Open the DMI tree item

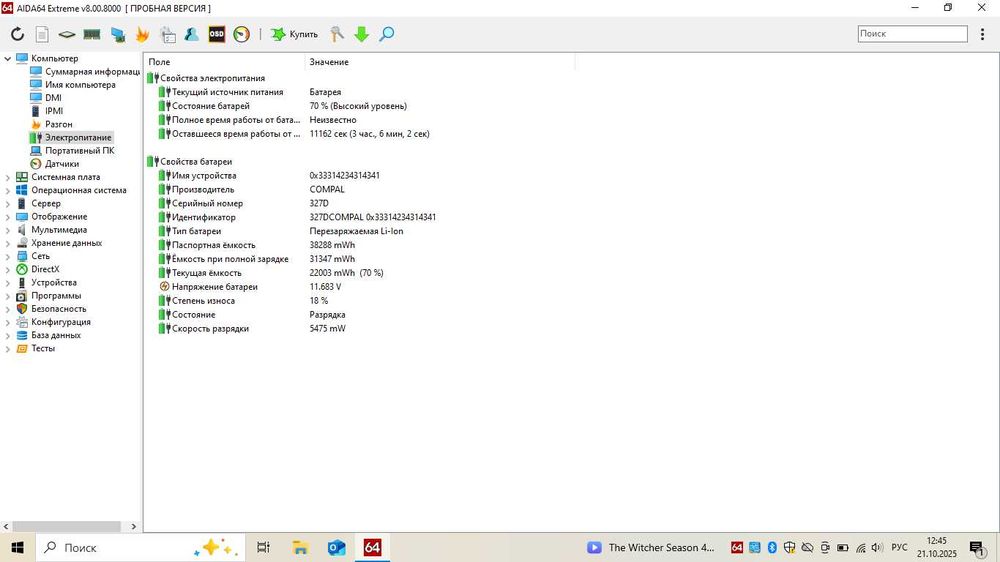[54, 98]
